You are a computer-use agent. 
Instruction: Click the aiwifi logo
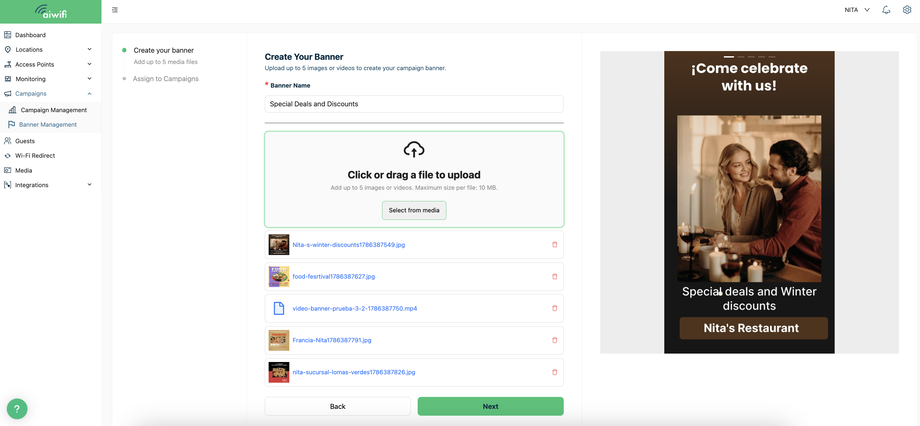(50, 11)
